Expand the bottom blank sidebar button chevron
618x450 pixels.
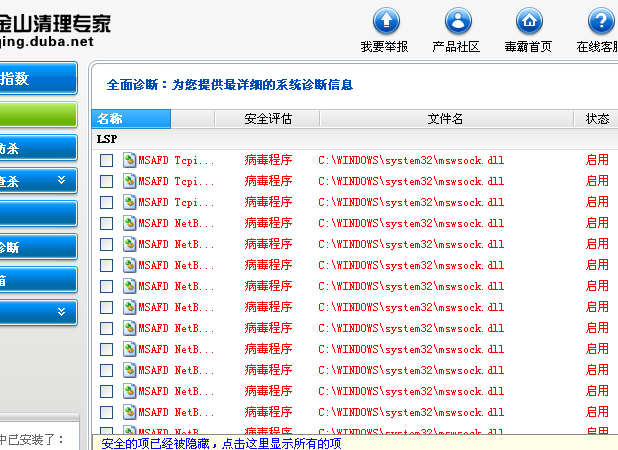pyautogui.click(x=61, y=312)
